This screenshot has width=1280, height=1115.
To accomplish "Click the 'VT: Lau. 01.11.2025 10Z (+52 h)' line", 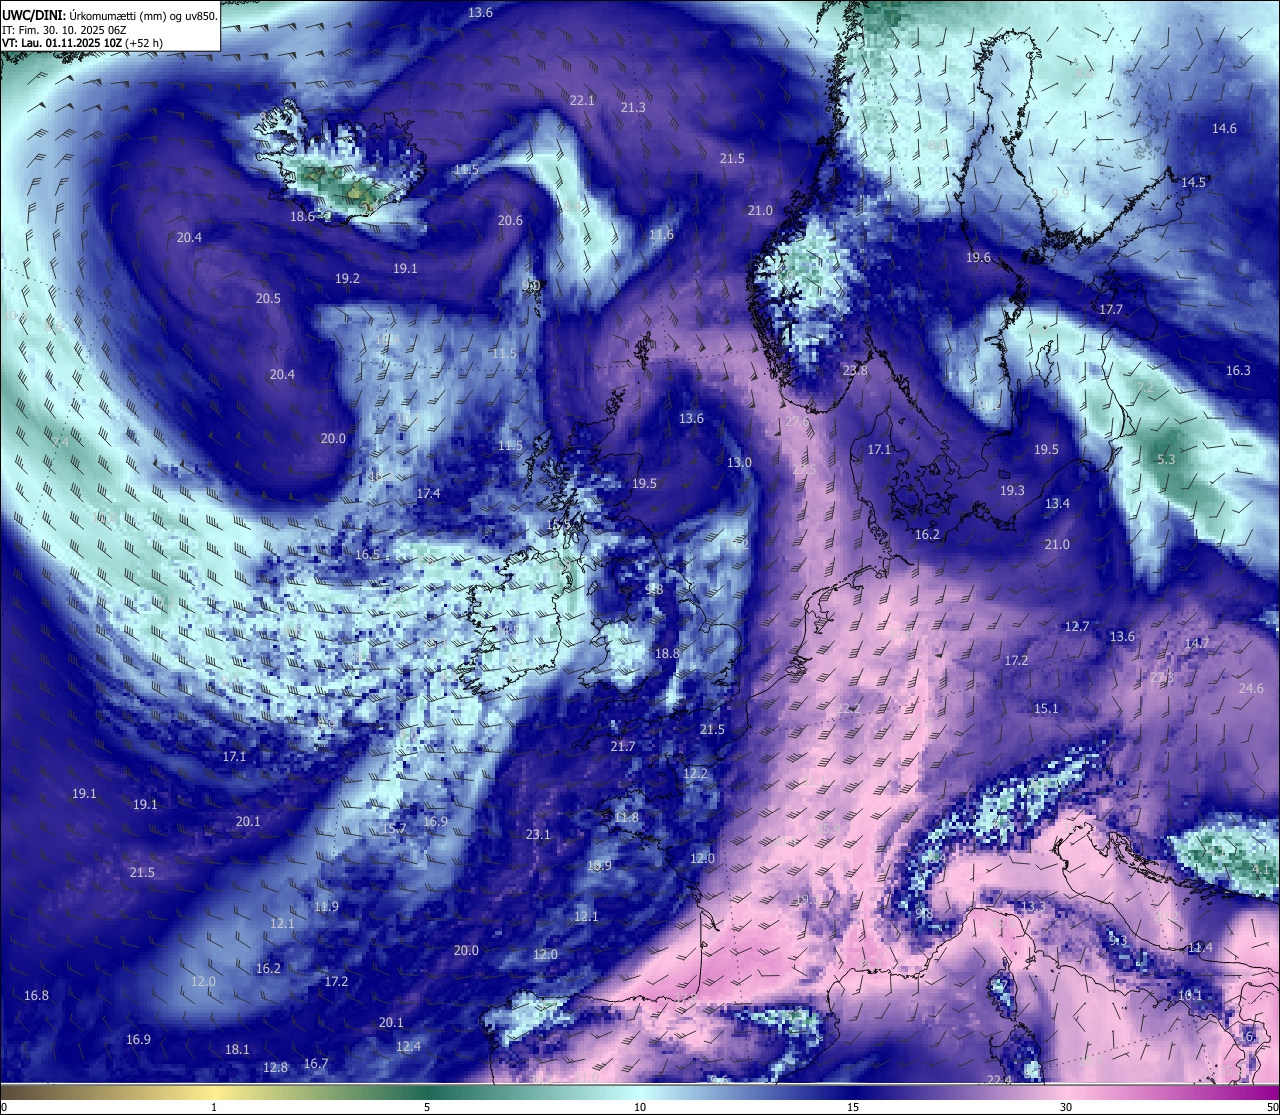I will coord(83,43).
